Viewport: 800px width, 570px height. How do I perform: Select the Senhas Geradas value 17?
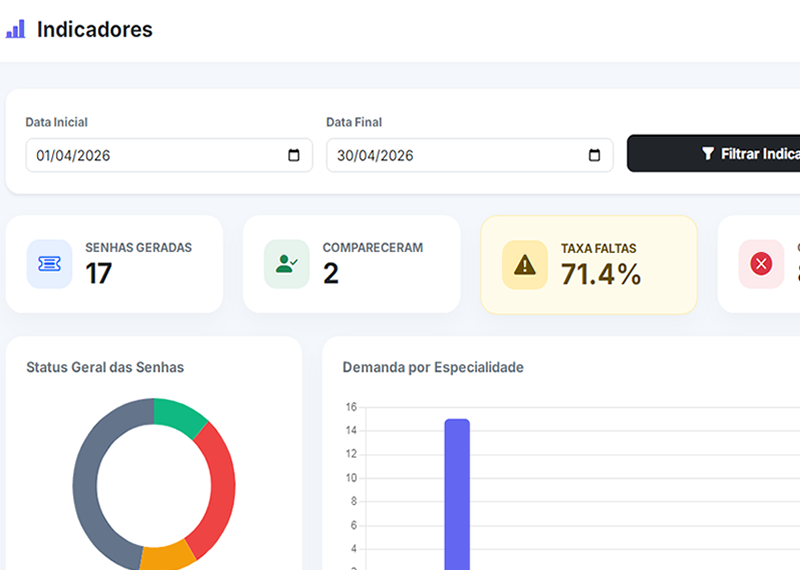98,273
